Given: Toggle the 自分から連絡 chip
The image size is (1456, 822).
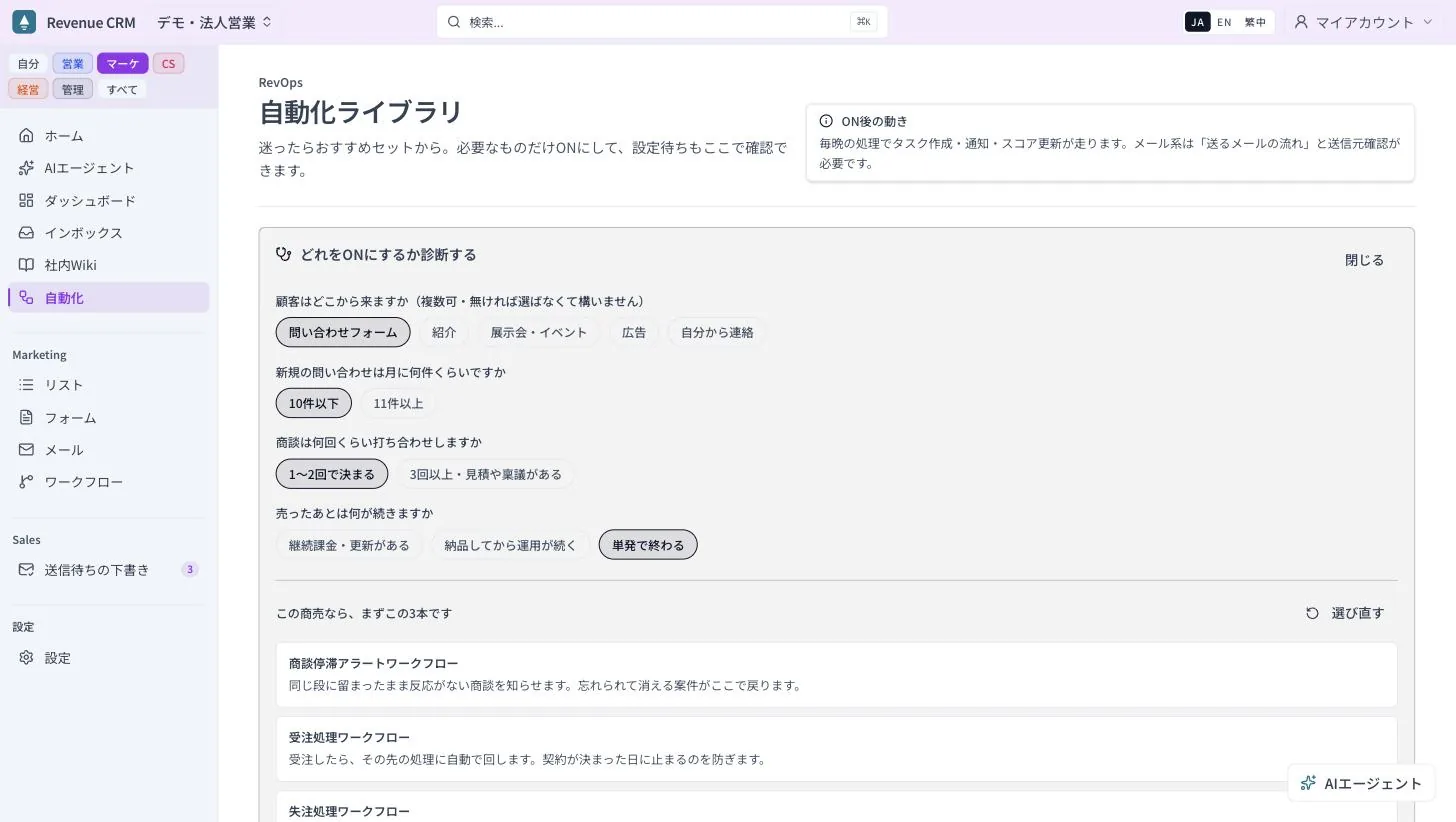Looking at the screenshot, I should click(717, 332).
